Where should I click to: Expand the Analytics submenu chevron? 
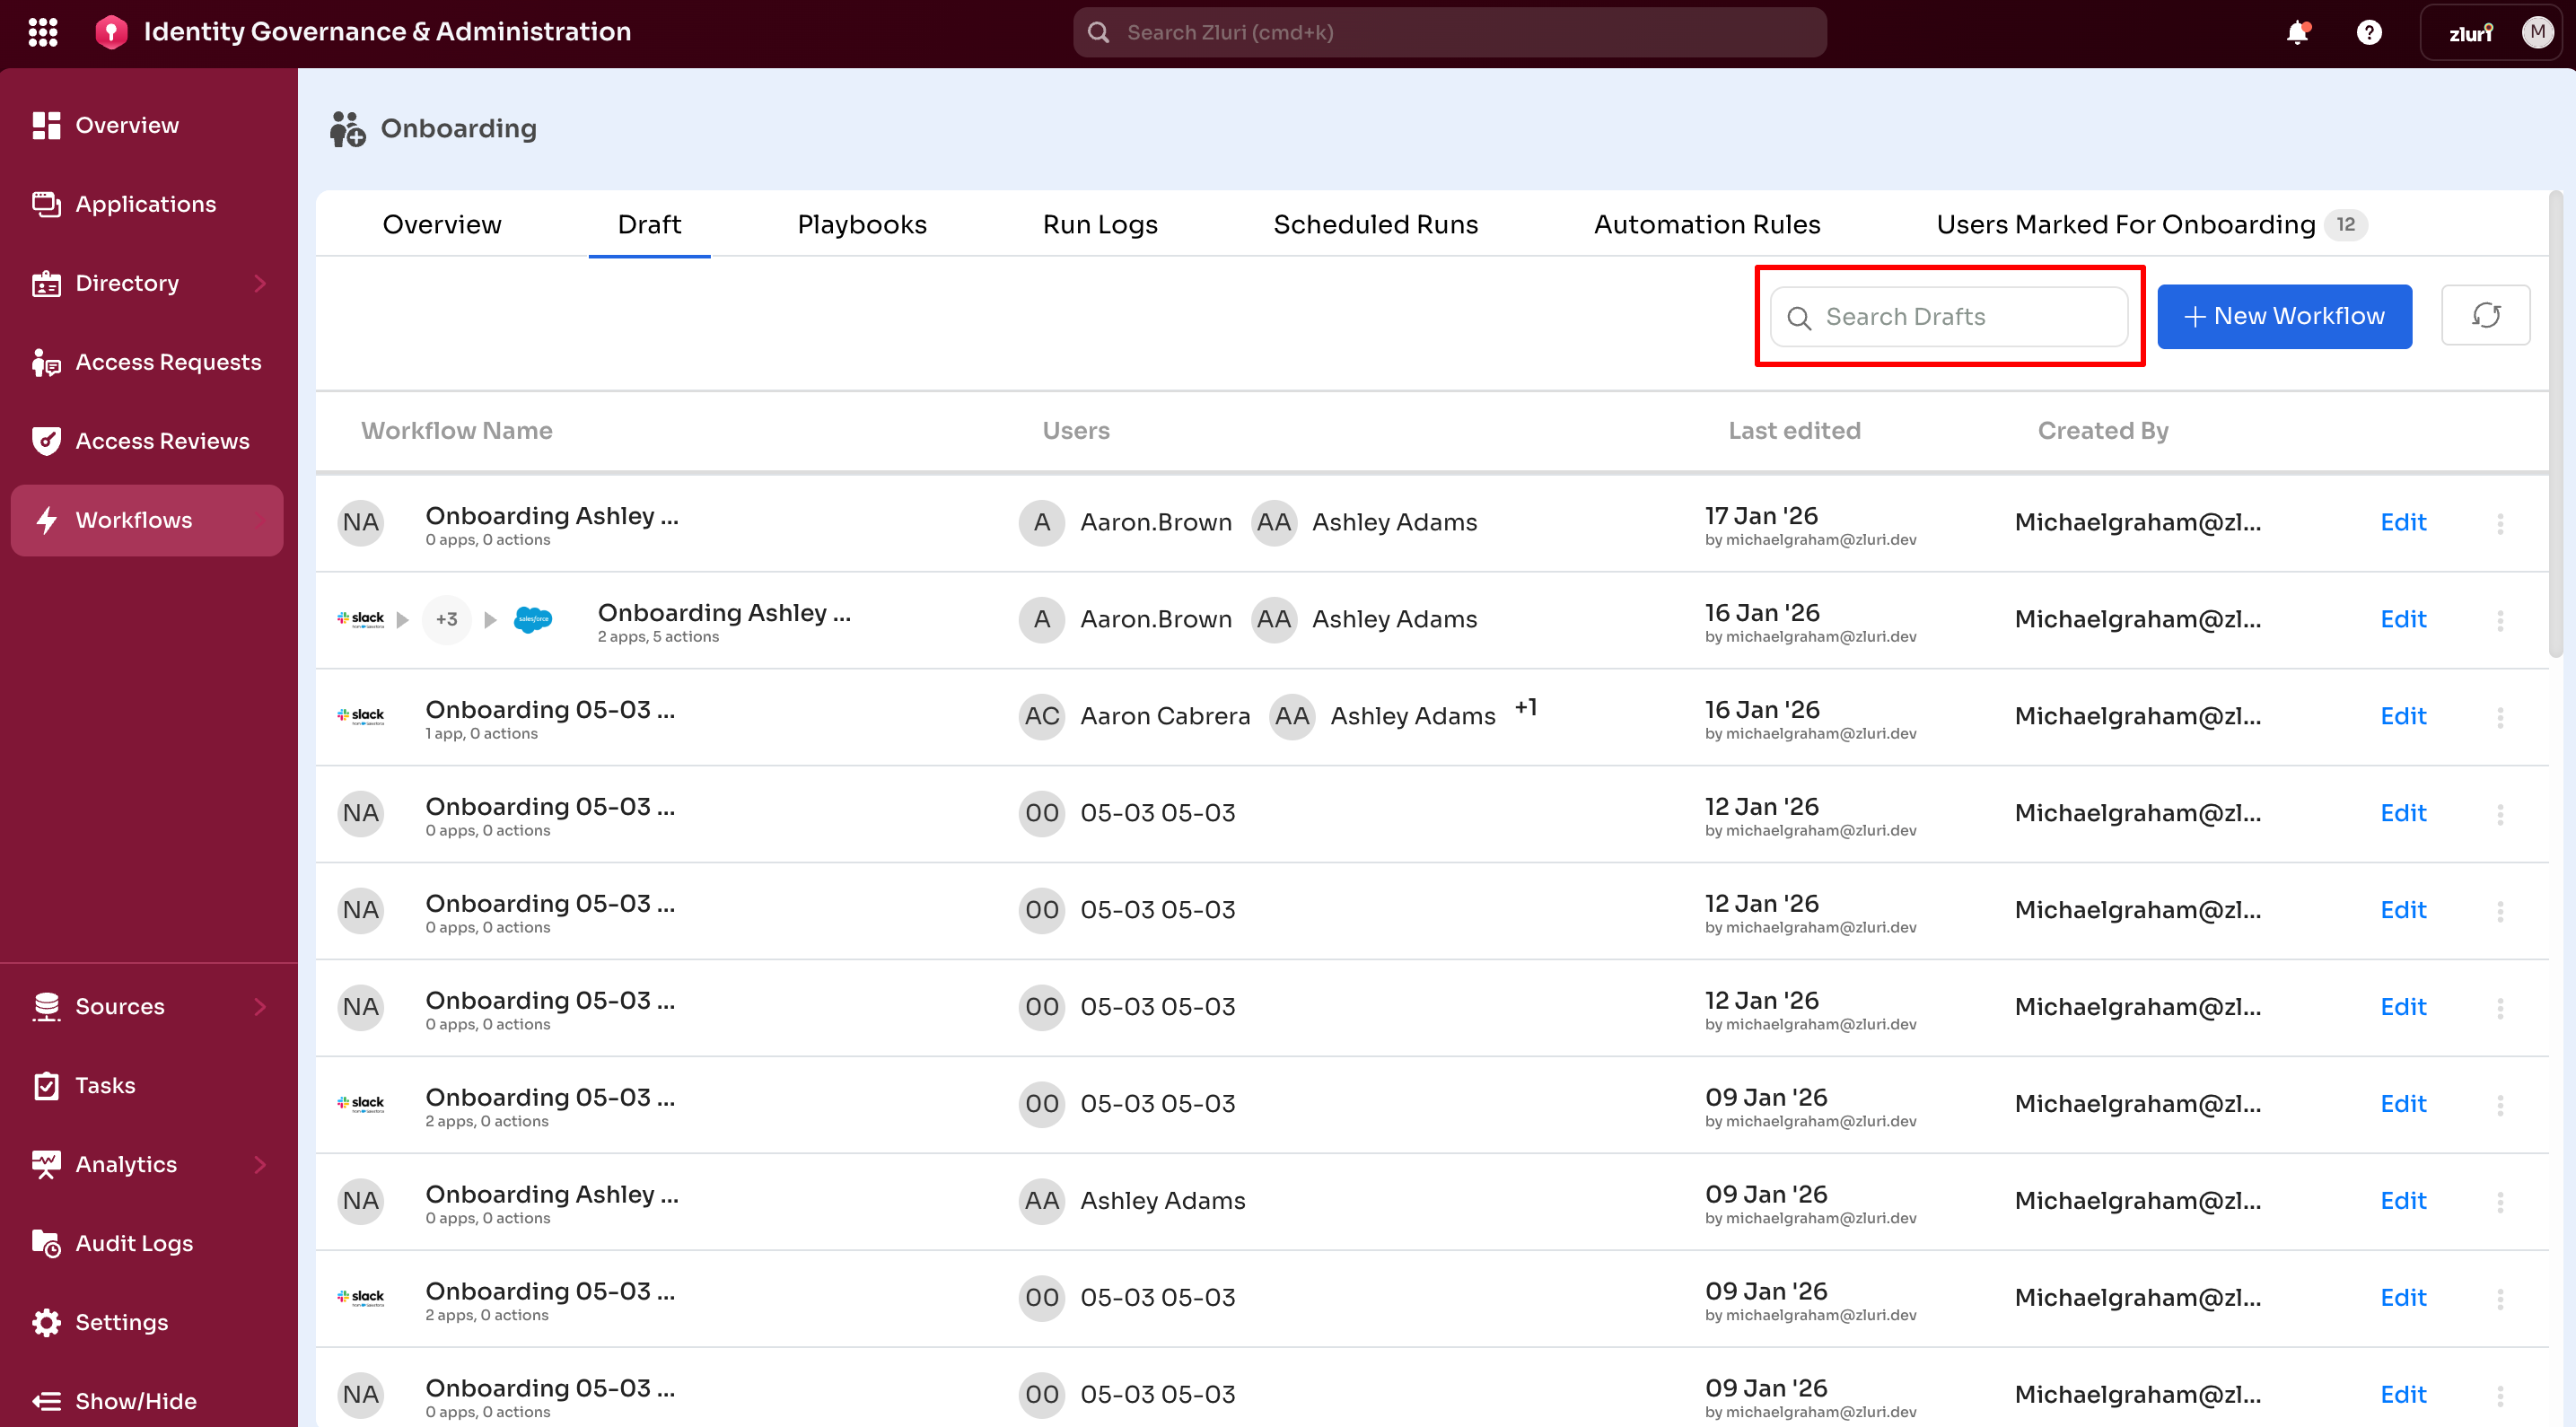[x=260, y=1164]
